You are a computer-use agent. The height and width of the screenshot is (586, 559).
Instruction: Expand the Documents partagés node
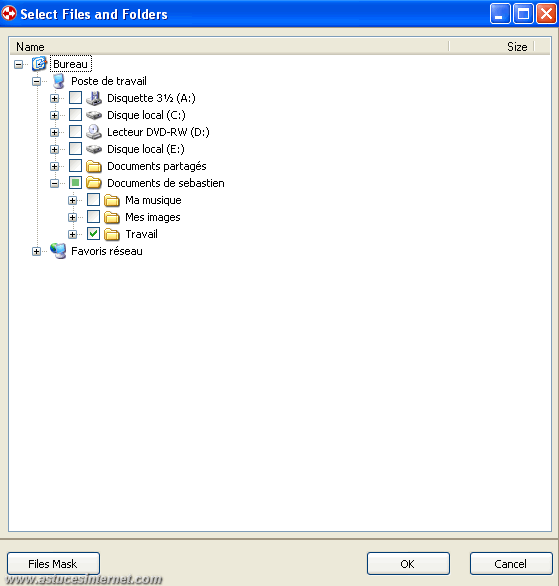pyautogui.click(x=55, y=166)
